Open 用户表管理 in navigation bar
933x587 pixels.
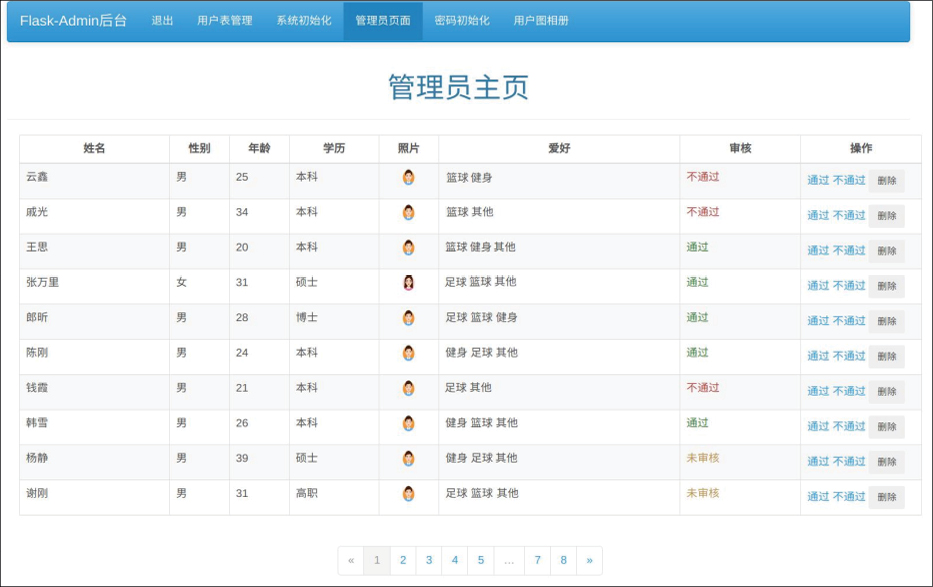224,21
